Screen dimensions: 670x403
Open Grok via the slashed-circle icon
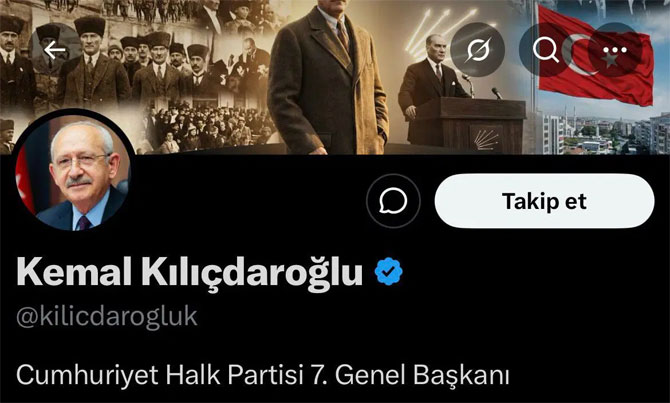(478, 50)
